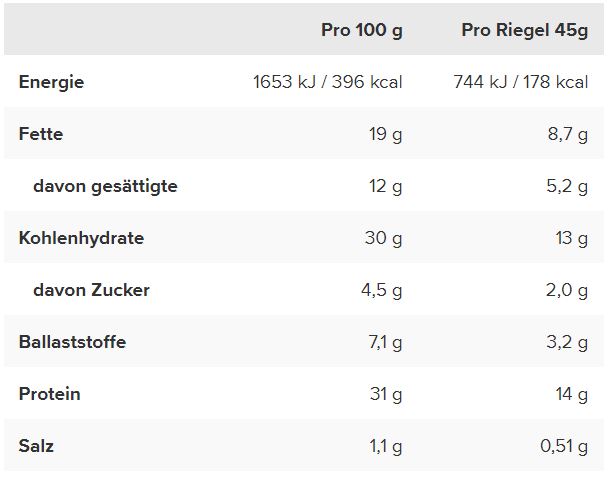
Task: Click the 19 g fat value
Action: [x=385, y=134]
